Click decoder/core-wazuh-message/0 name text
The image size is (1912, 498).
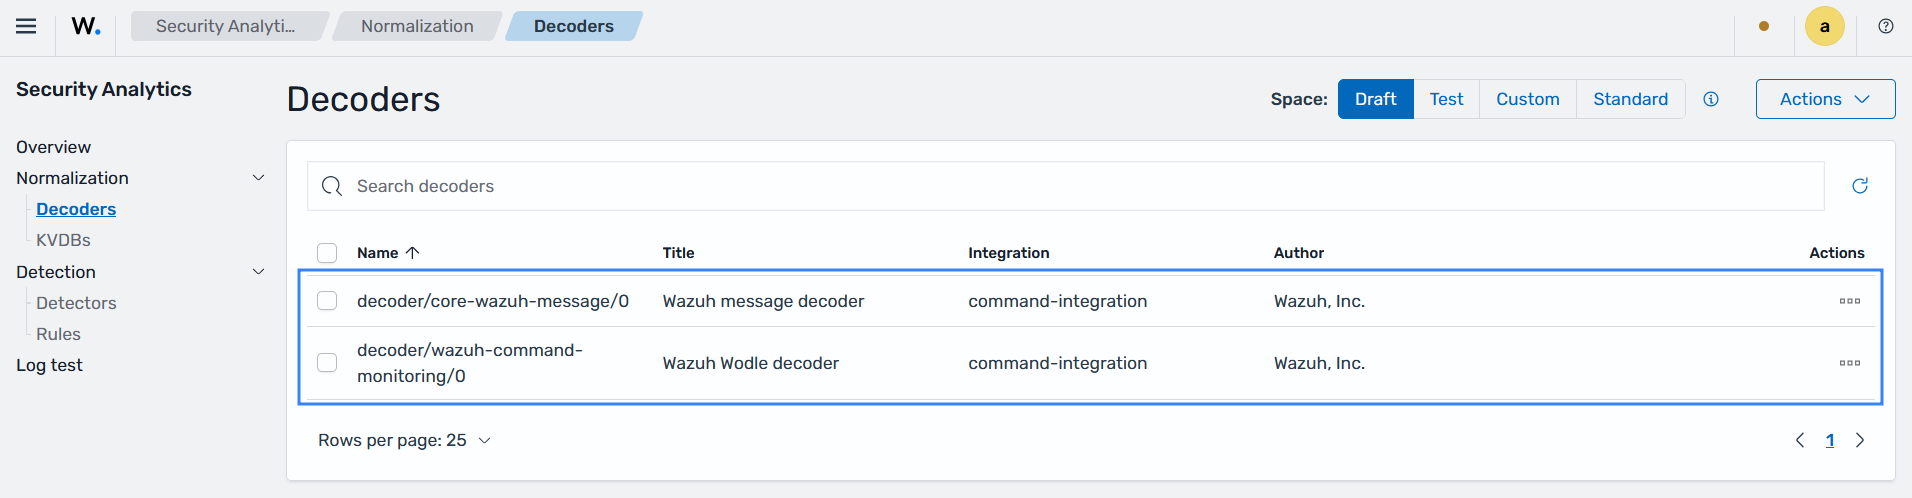pyautogui.click(x=493, y=301)
